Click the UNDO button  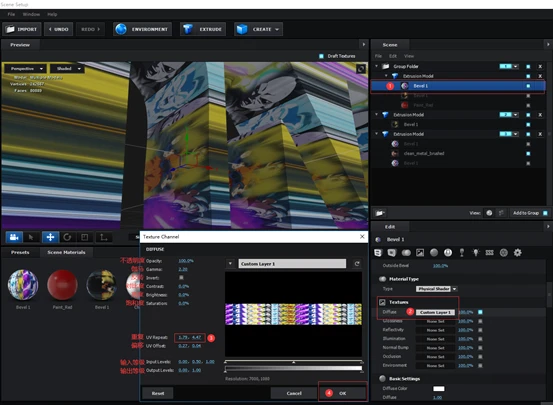click(59, 29)
